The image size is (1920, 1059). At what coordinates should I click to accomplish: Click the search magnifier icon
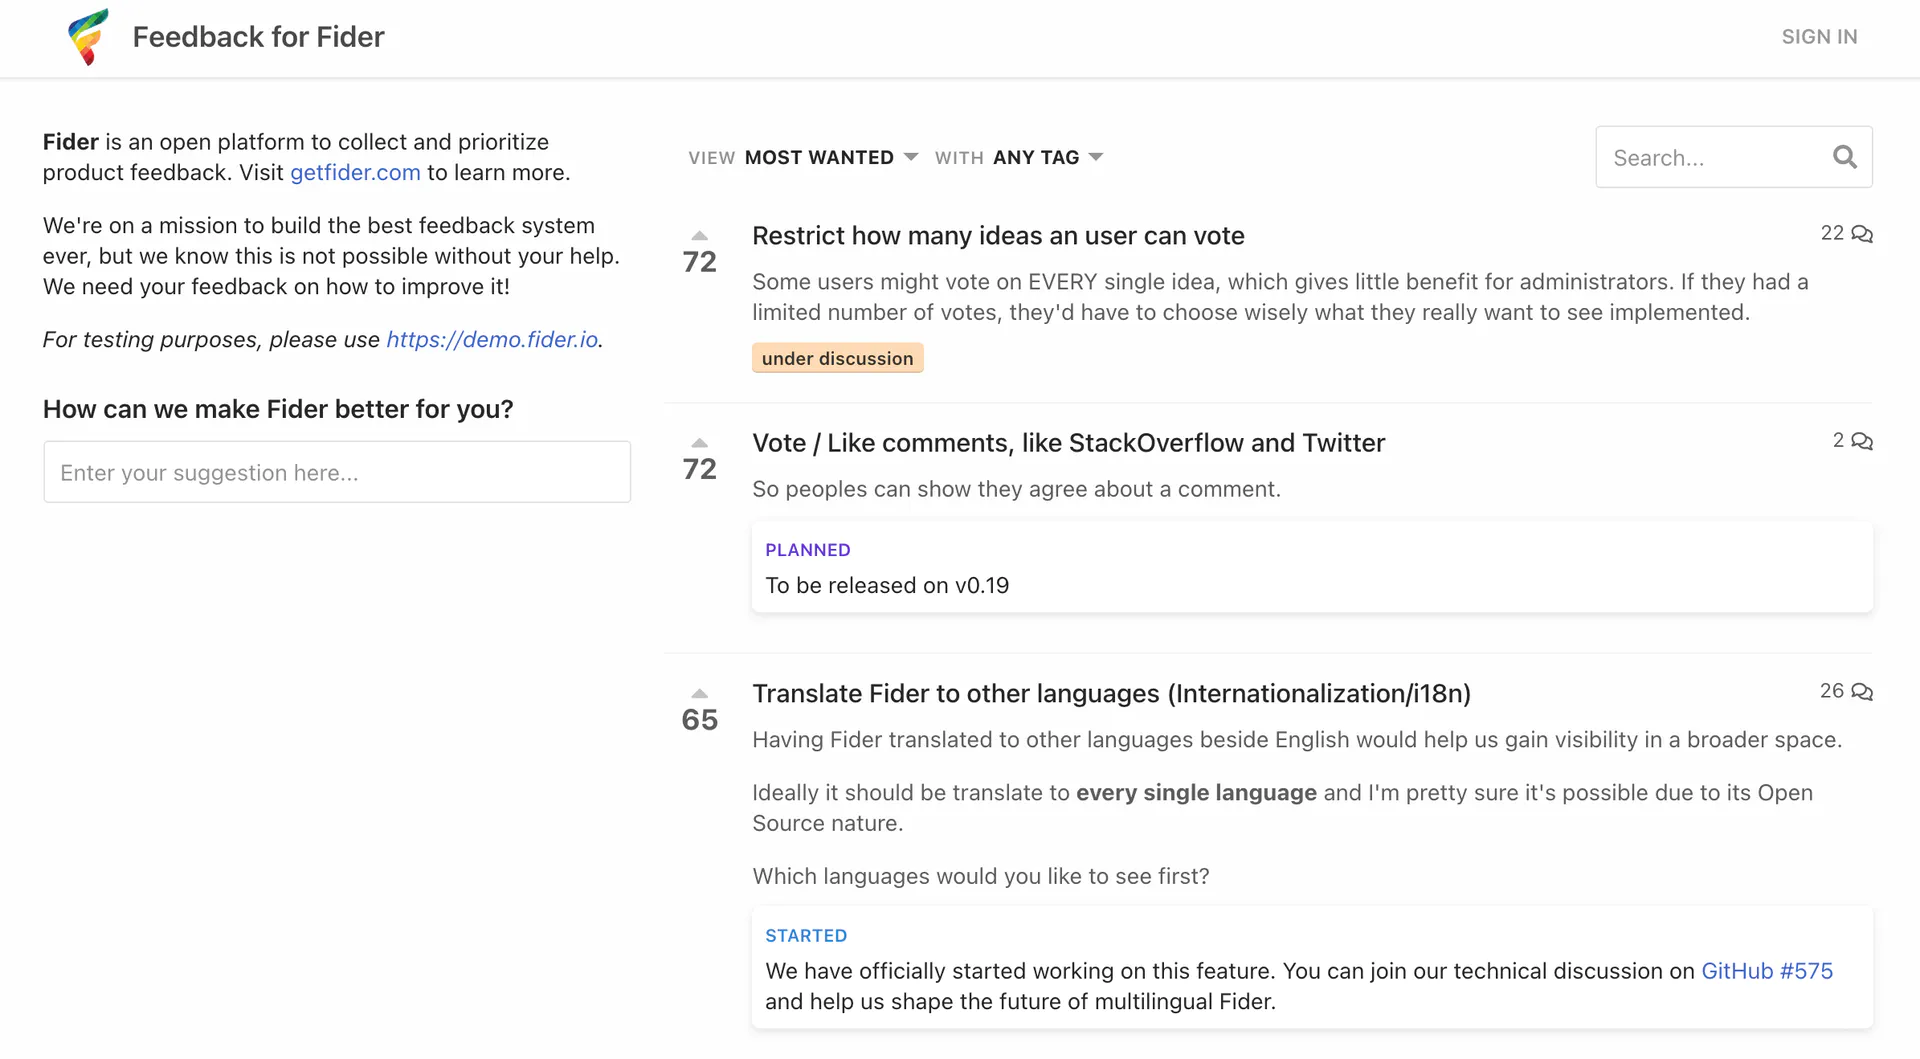(x=1845, y=157)
